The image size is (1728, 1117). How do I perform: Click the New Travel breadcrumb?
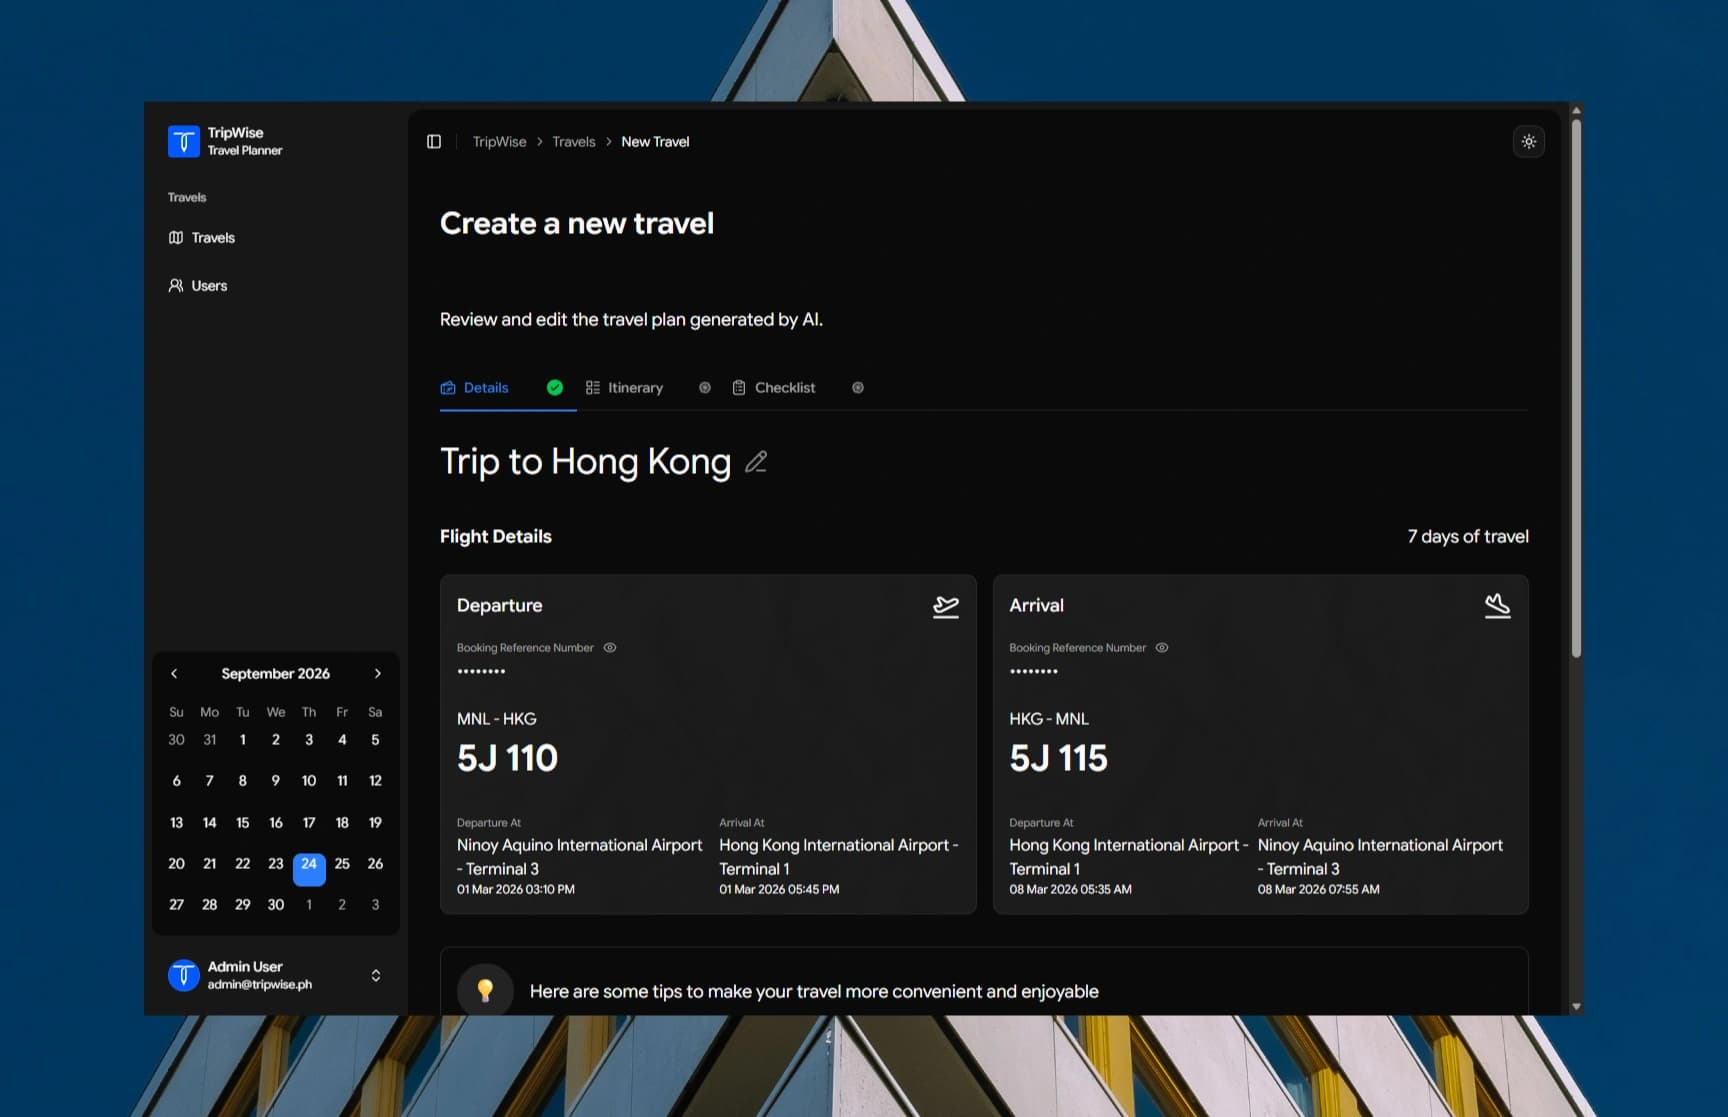(655, 142)
